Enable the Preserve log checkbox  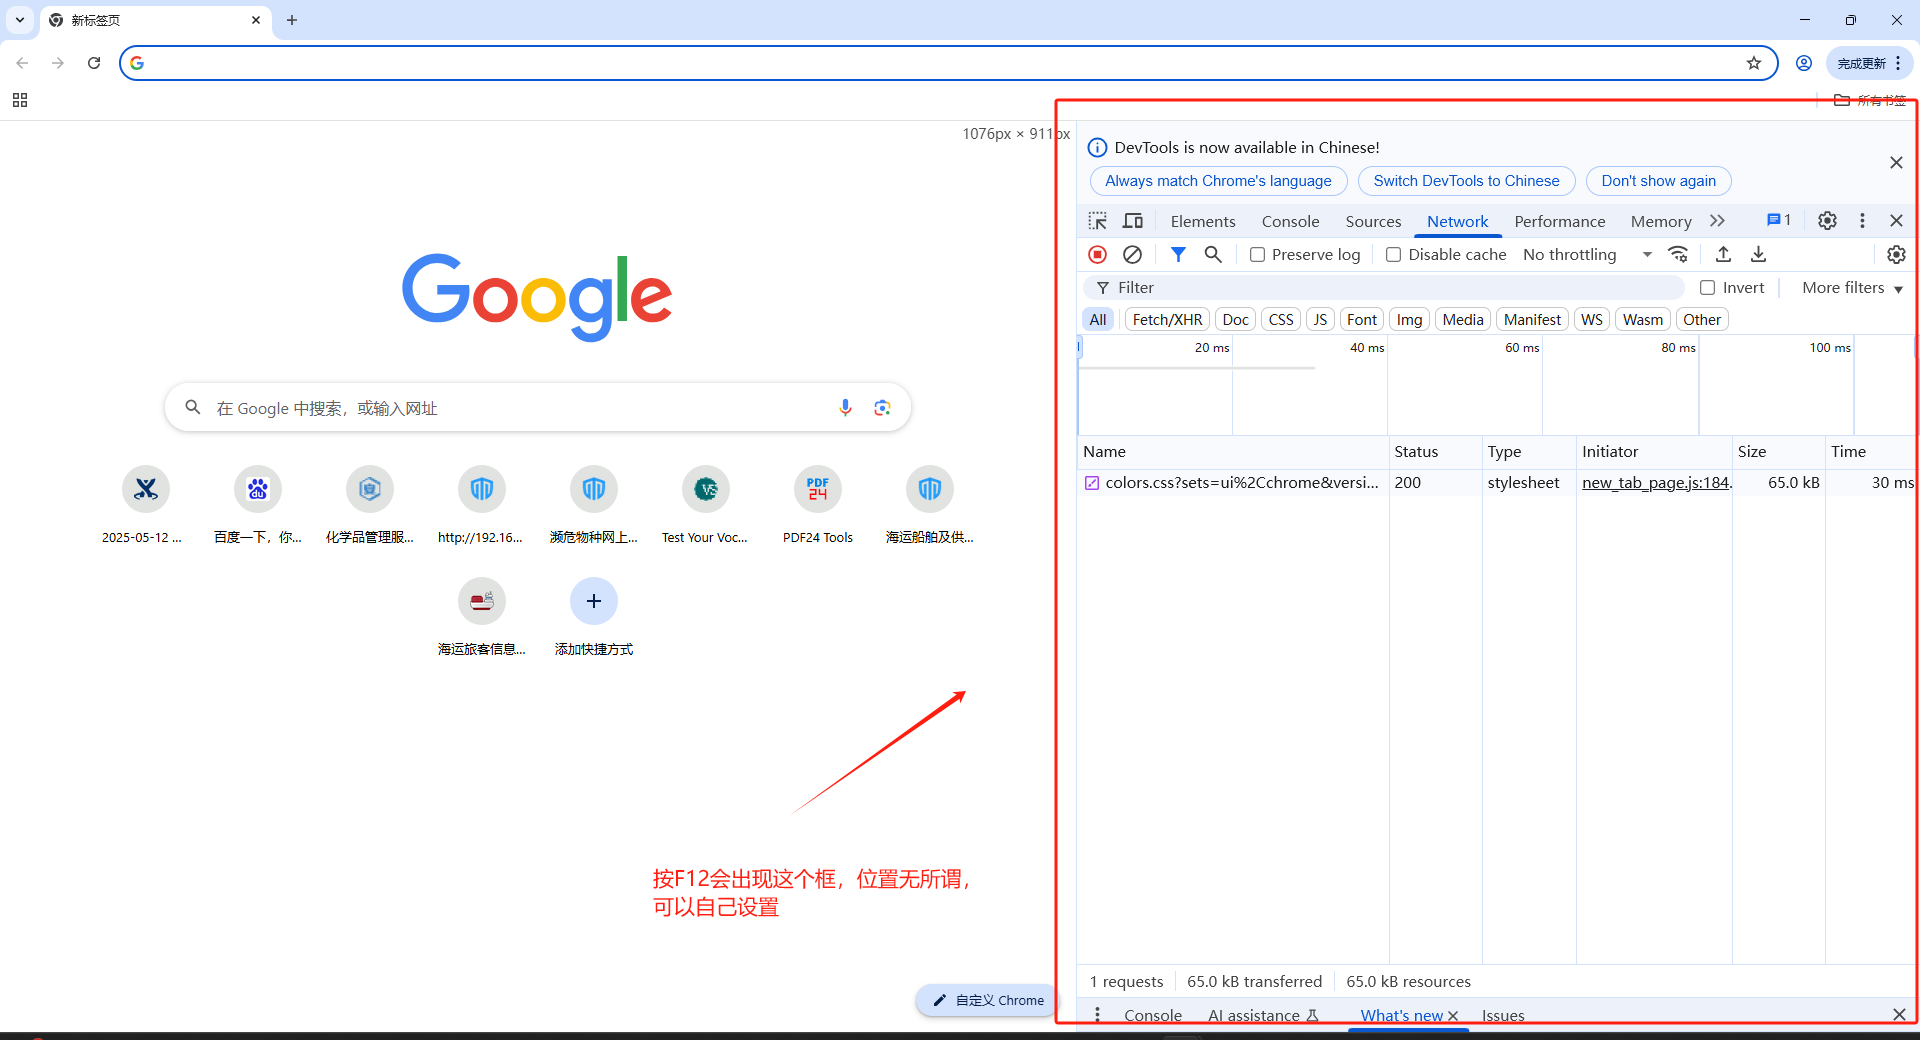[x=1258, y=255]
